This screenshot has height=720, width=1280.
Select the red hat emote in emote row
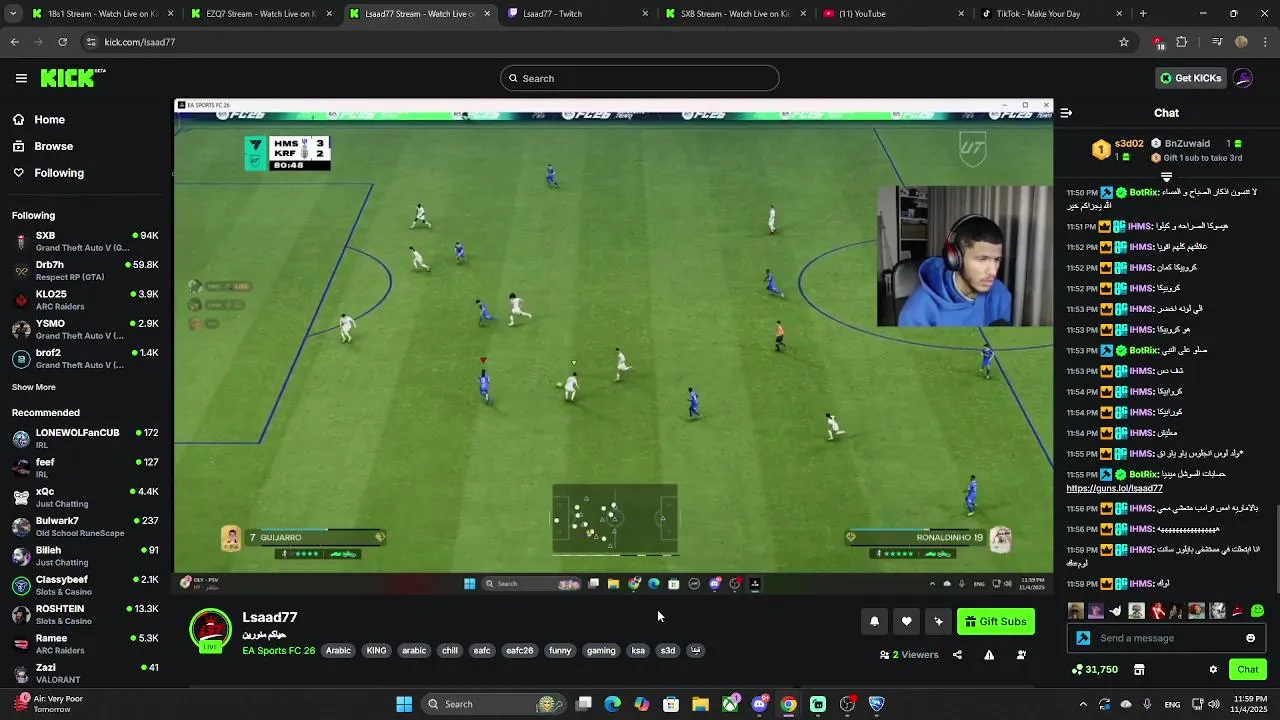click(1237, 611)
